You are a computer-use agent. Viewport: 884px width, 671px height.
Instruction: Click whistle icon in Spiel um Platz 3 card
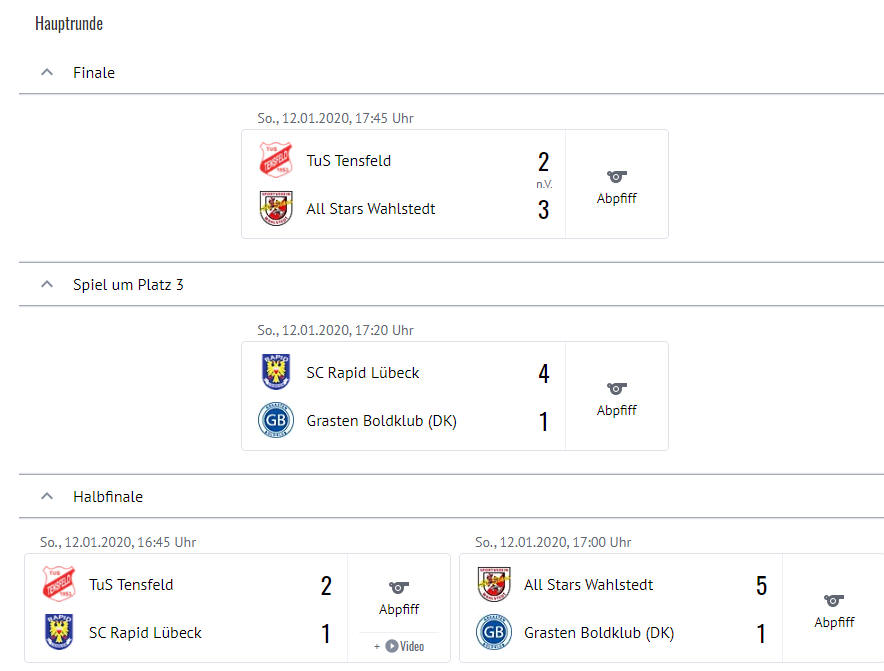click(617, 389)
